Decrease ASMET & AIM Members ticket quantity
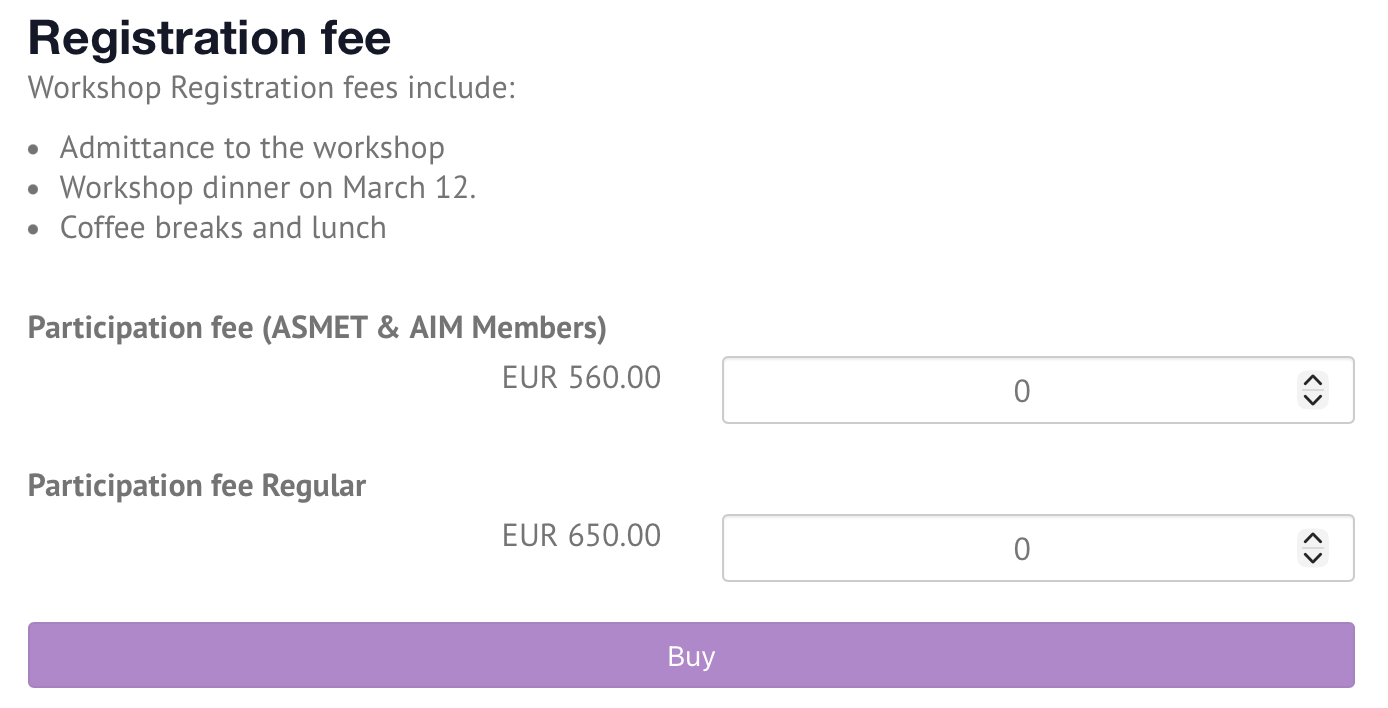Screen dimensions: 1388x708 click(x=1312, y=400)
